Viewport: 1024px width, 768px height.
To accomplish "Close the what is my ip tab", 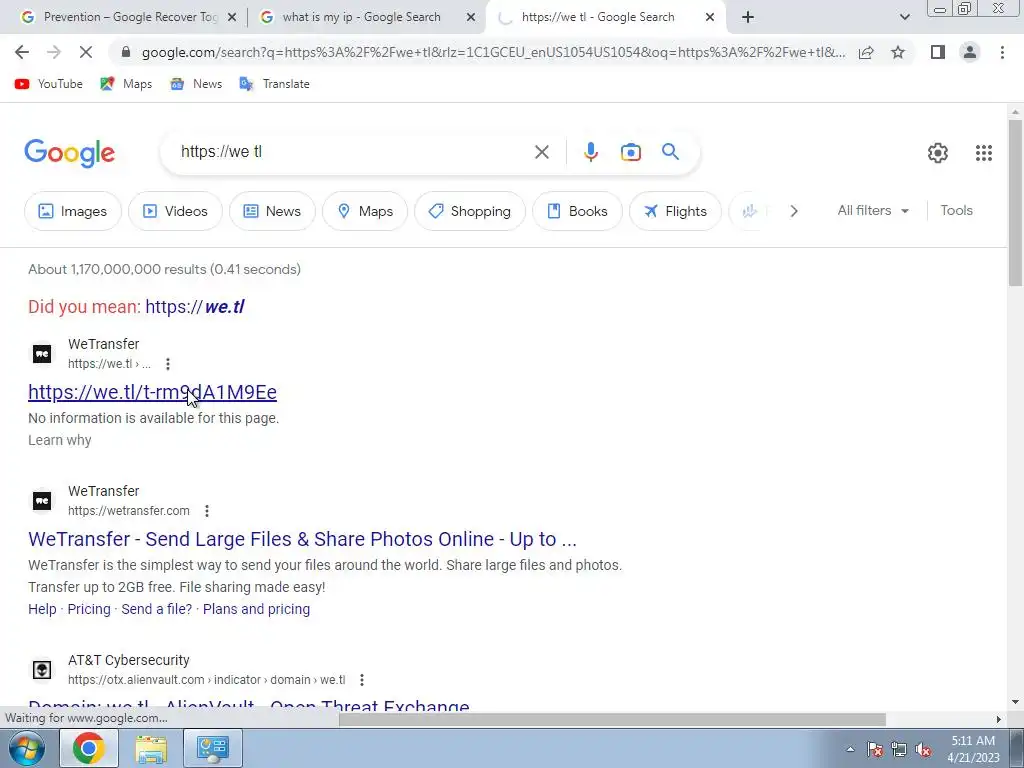I will click(471, 18).
